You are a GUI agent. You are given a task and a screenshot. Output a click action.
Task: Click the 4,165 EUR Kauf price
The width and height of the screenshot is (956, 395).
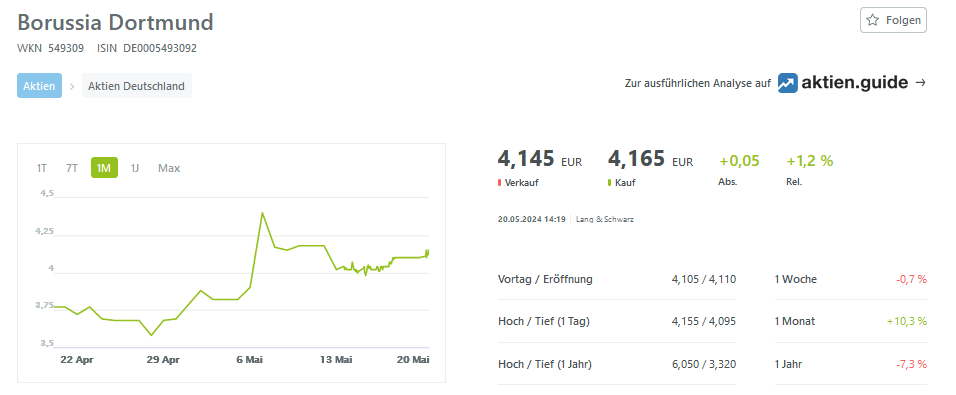pos(651,159)
